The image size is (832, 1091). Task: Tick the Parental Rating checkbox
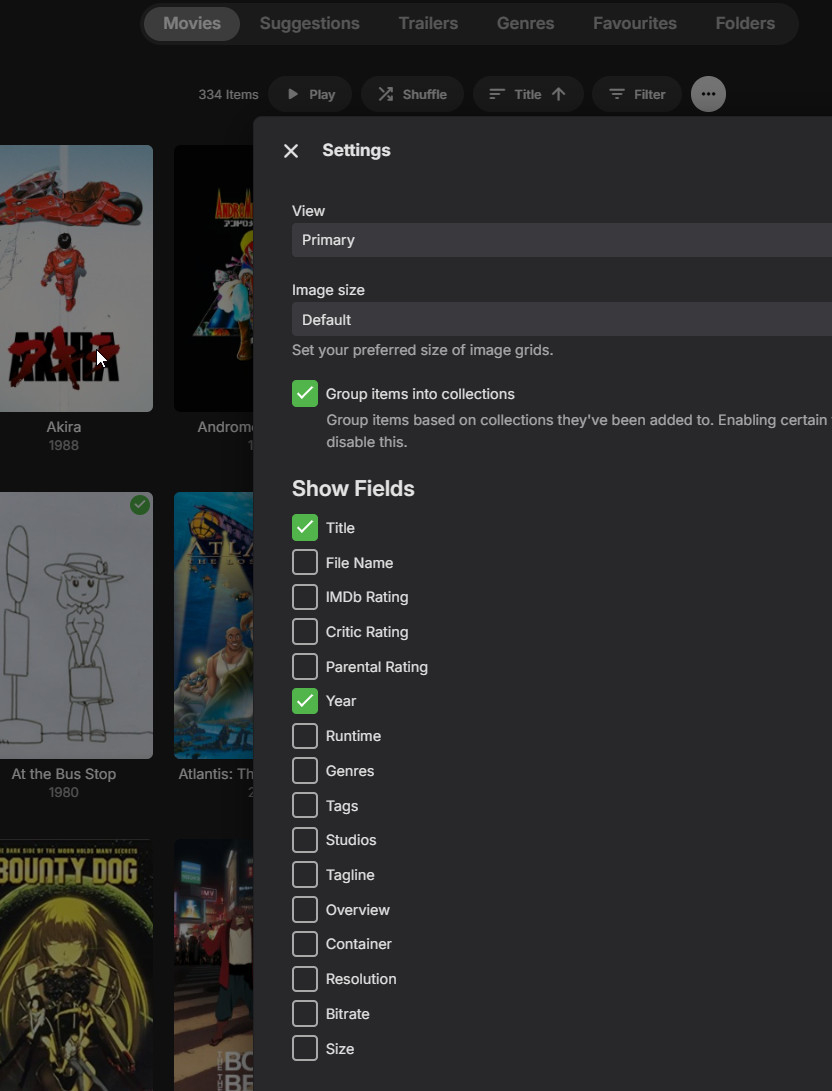coord(305,667)
